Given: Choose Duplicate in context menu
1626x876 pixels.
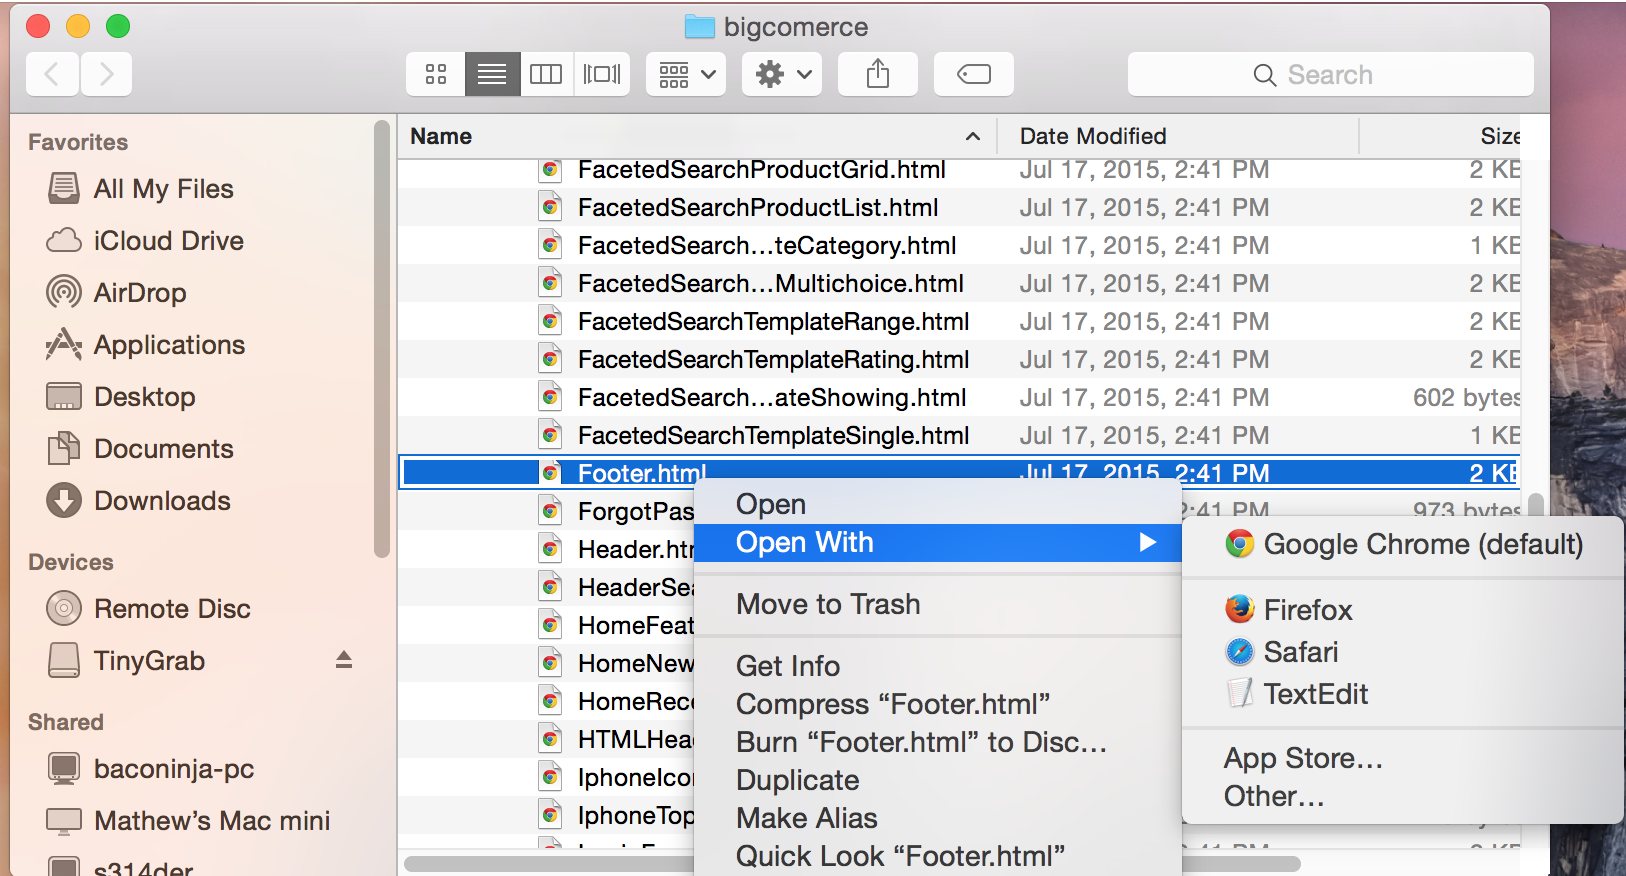Looking at the screenshot, I should coord(937,781).
